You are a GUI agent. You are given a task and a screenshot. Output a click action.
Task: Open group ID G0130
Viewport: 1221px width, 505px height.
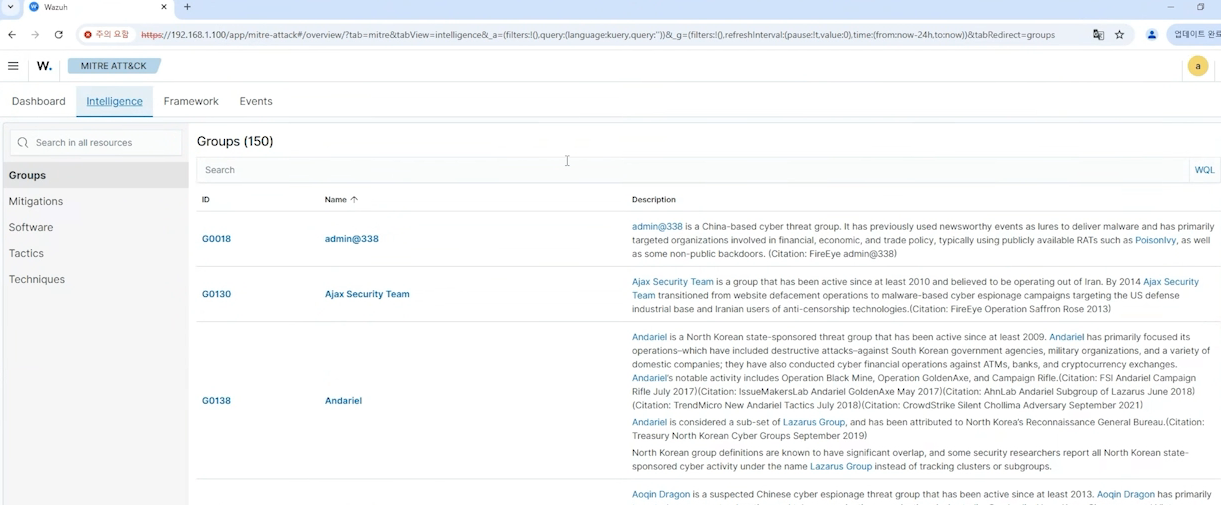pyautogui.click(x=216, y=294)
